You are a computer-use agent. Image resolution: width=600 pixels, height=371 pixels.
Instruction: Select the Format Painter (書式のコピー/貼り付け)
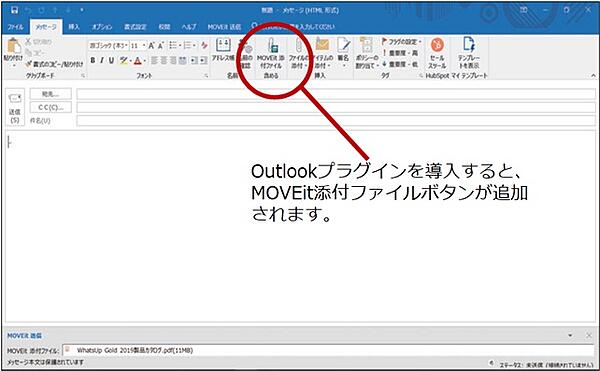pyautogui.click(x=54, y=64)
